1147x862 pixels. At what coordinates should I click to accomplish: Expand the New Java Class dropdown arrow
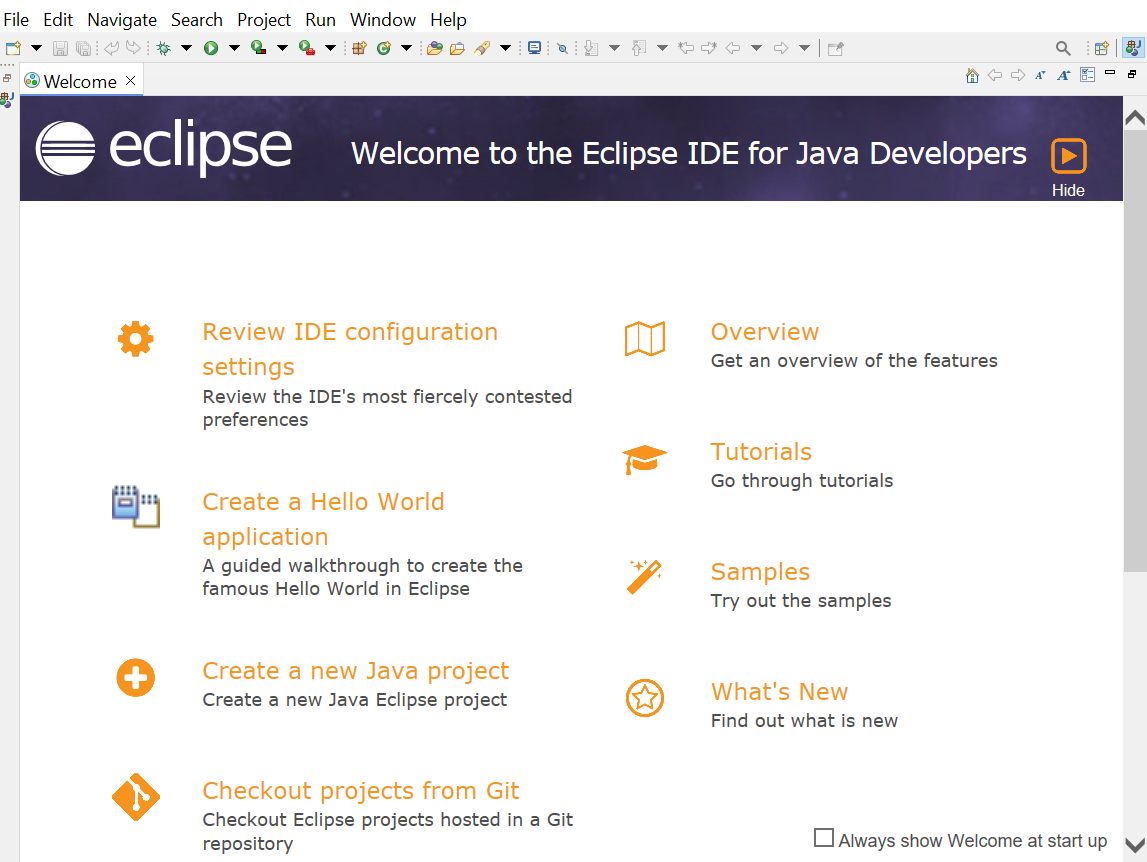coord(407,48)
